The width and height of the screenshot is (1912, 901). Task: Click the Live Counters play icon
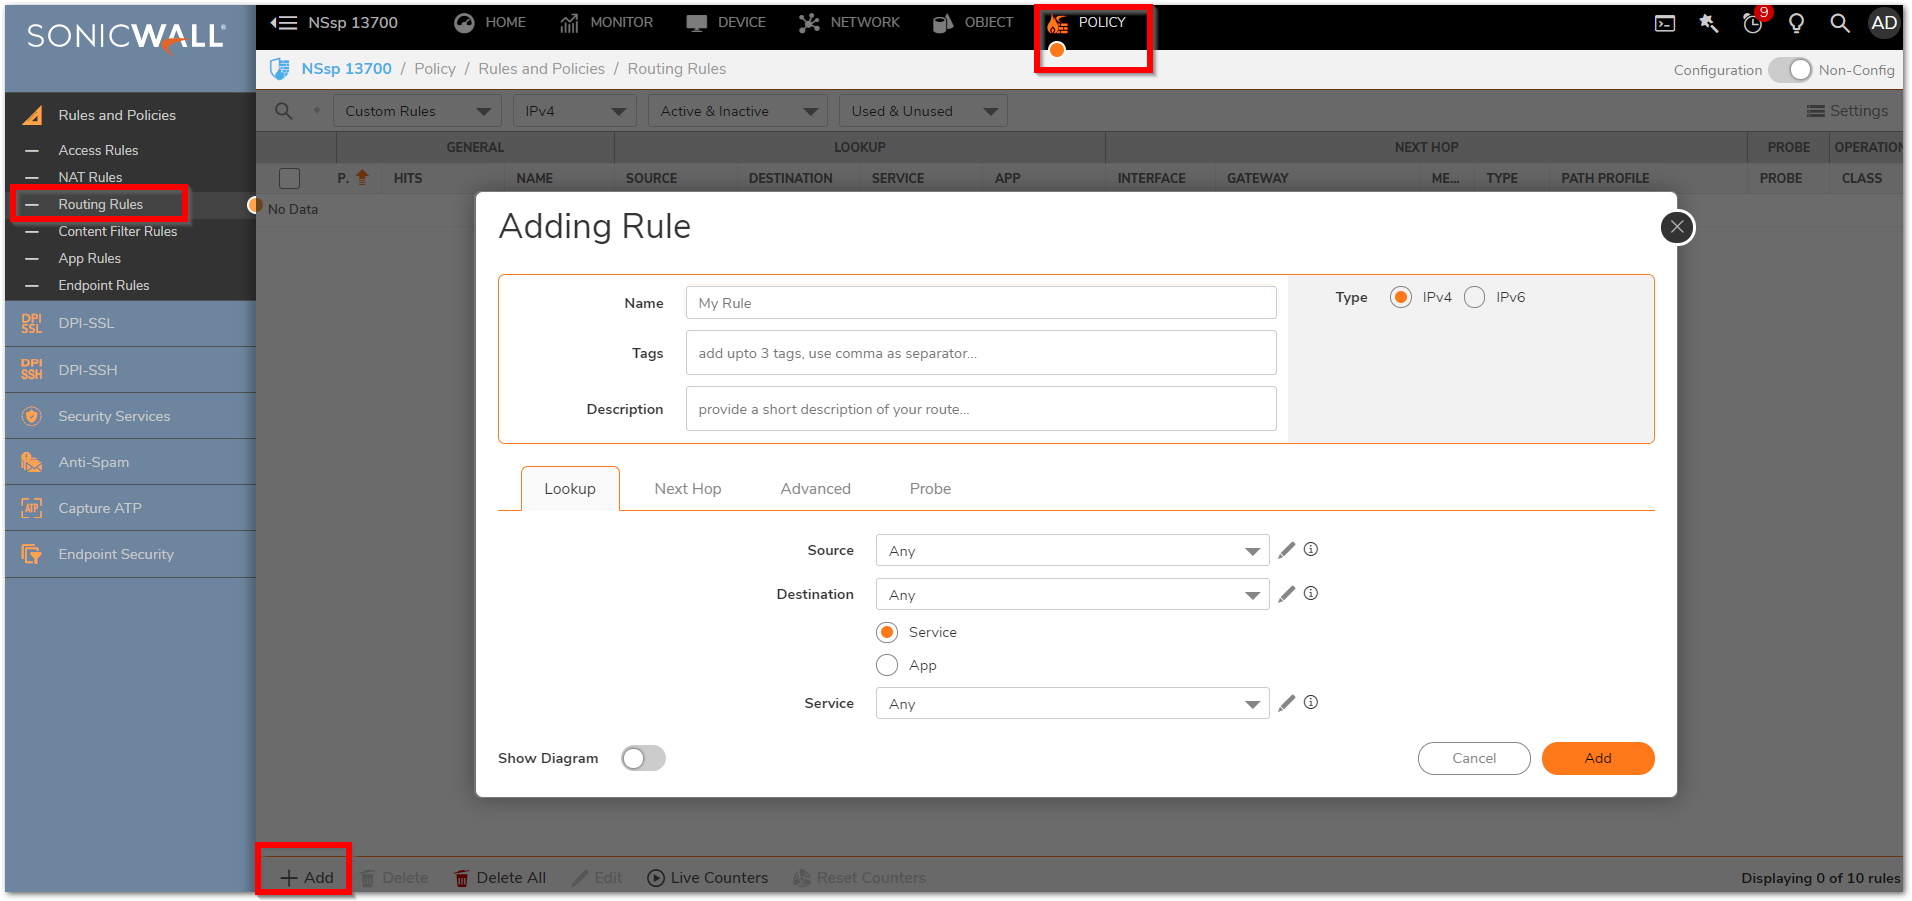pyautogui.click(x=656, y=878)
